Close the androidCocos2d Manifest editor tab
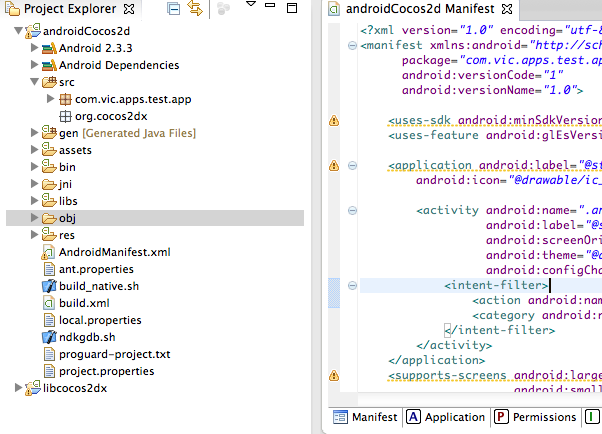The image size is (602, 434). 507,9
